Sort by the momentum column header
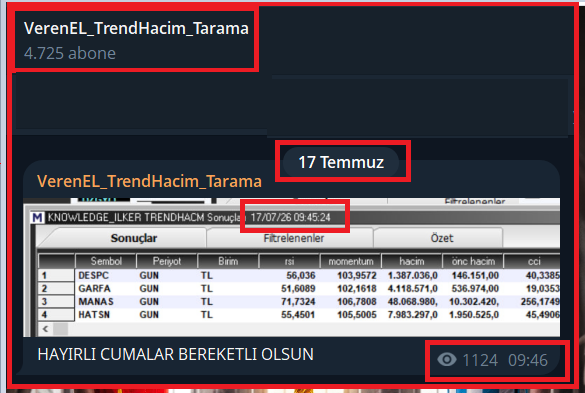This screenshot has height=393, width=585. [x=351, y=261]
